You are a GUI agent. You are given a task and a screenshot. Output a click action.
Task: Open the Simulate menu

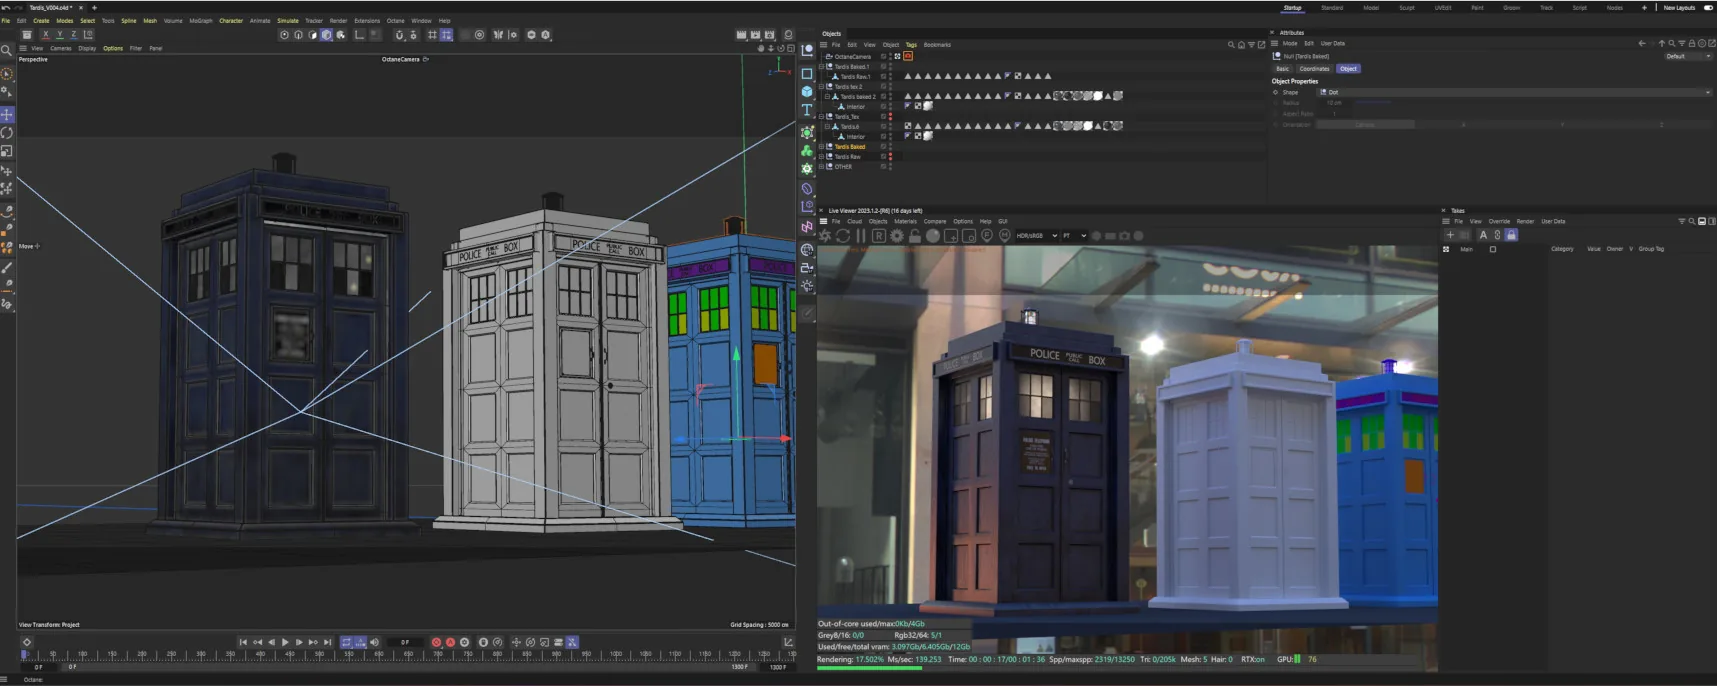[x=288, y=20]
